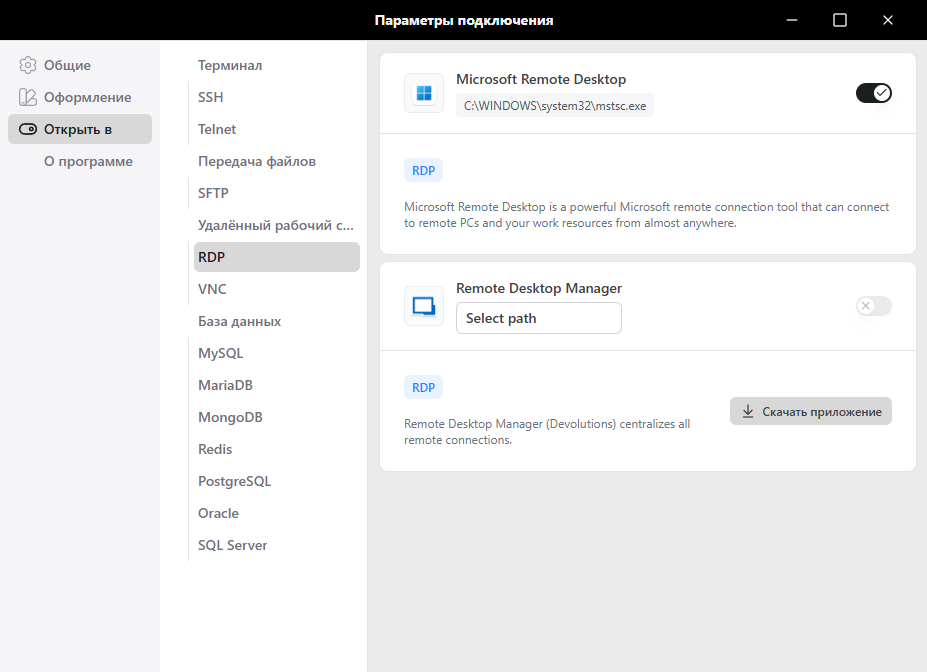Choose PostgreSQL in the protocol list

tap(277, 481)
